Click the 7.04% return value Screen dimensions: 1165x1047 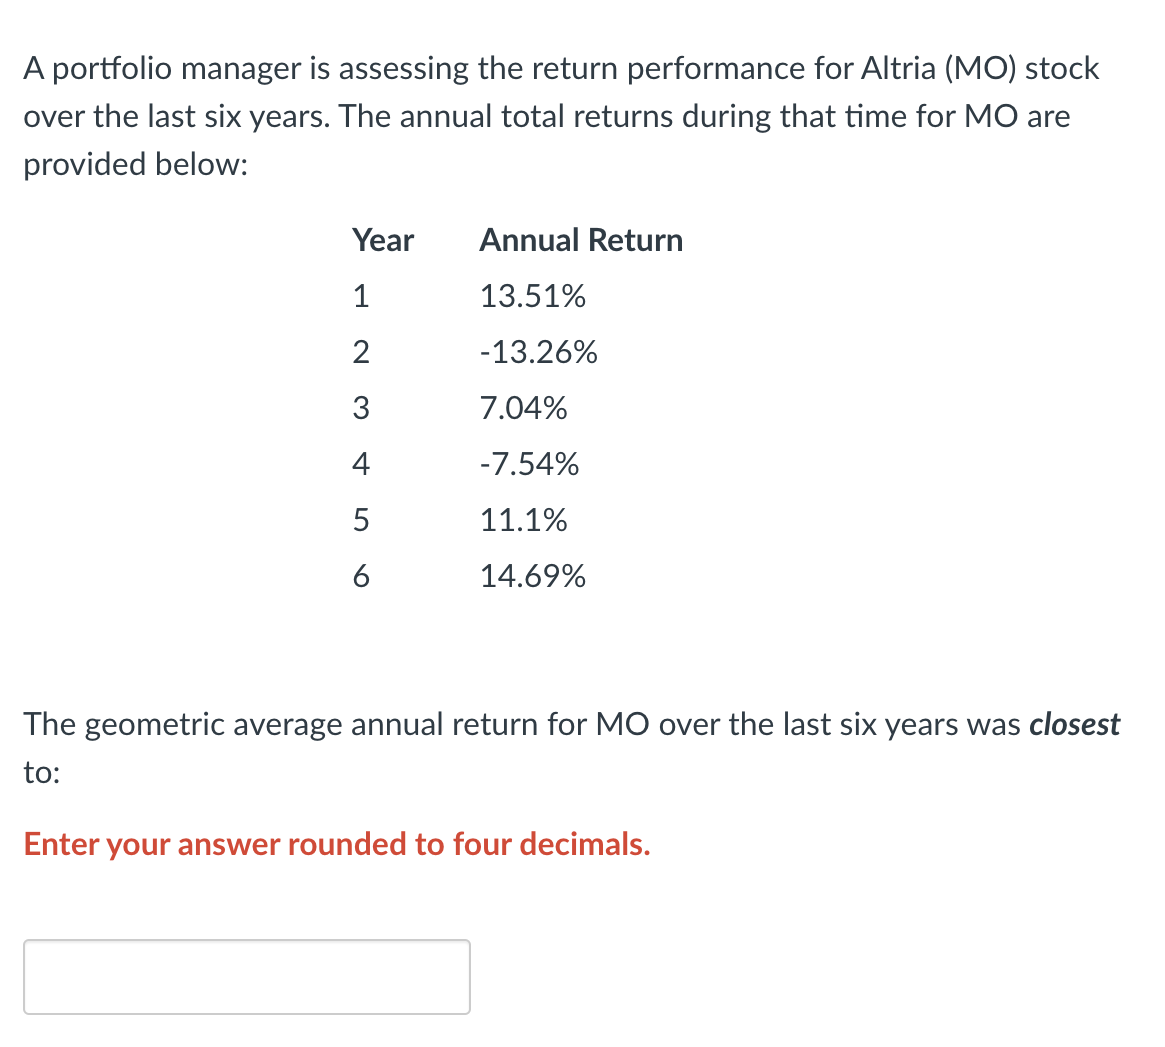(524, 408)
